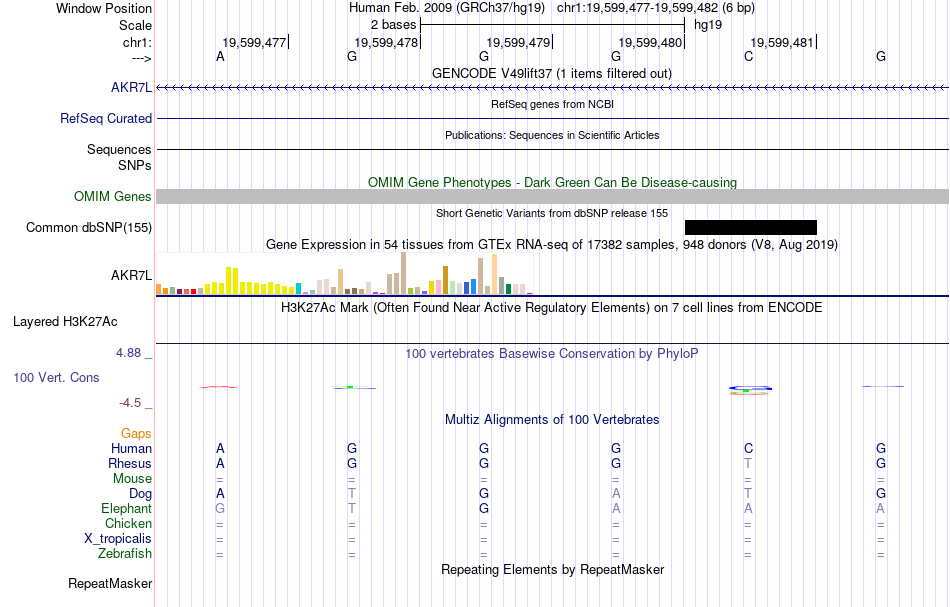
Task: Click the blue conservation score at C position
Action: [750, 388]
